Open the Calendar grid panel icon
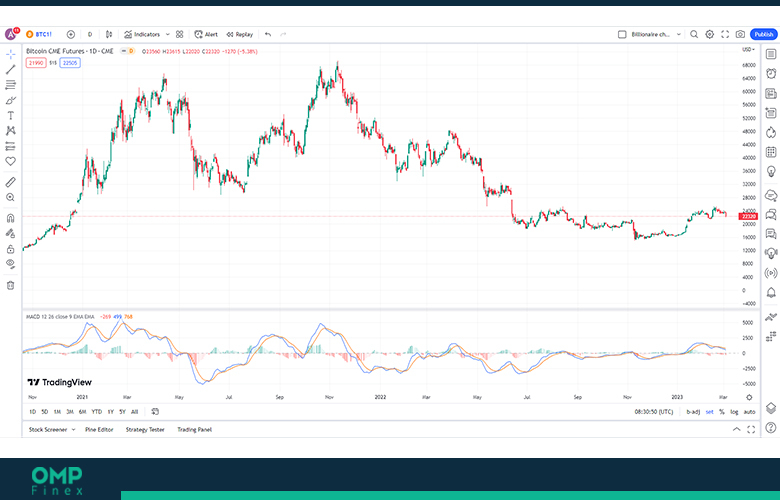The image size is (780, 500). [x=771, y=152]
